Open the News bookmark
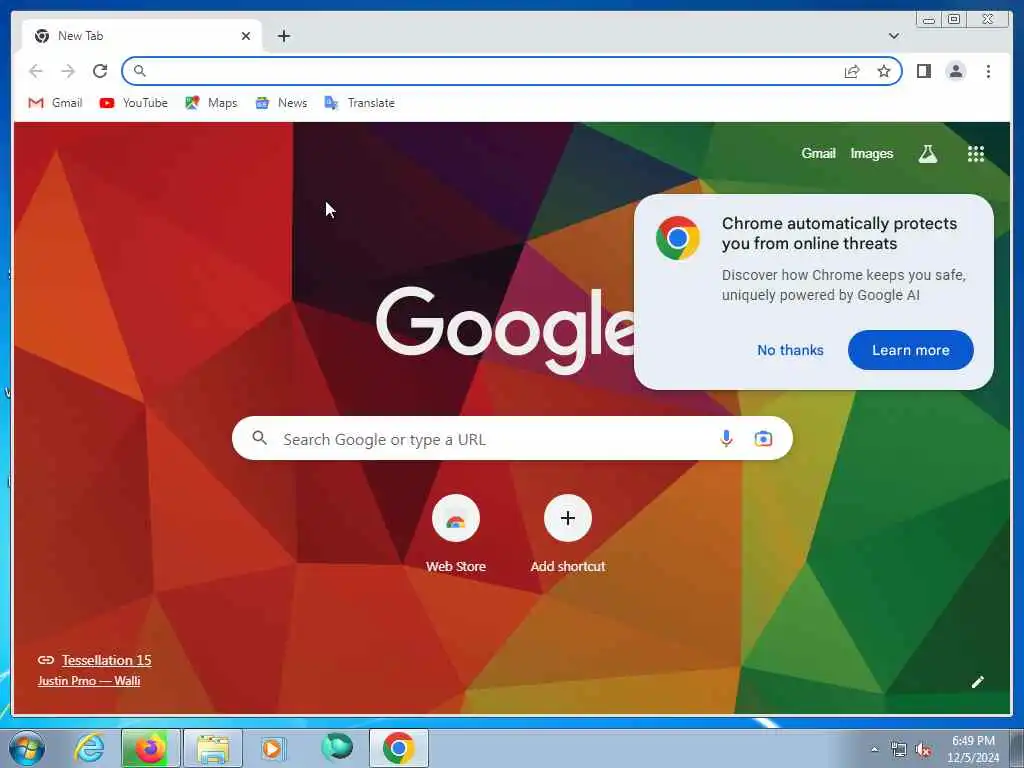 click(281, 103)
